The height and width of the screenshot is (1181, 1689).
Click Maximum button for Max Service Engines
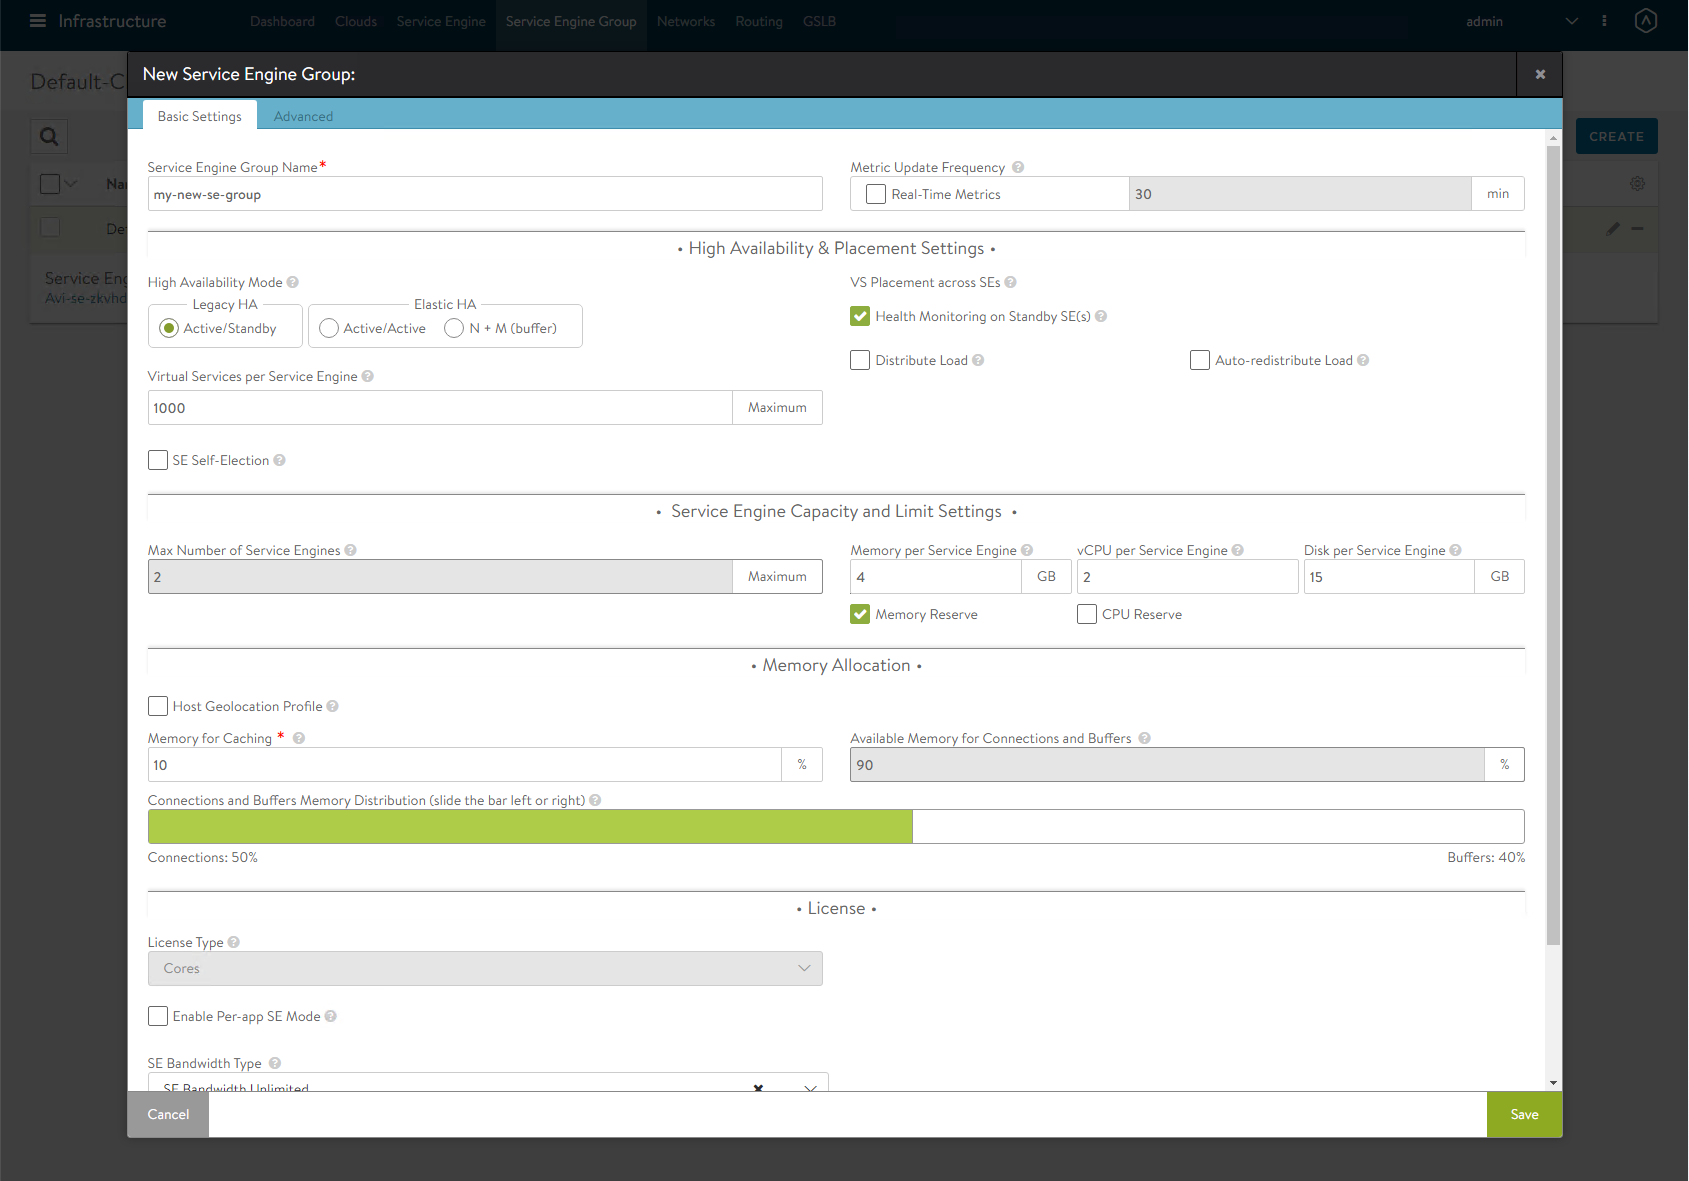click(777, 576)
